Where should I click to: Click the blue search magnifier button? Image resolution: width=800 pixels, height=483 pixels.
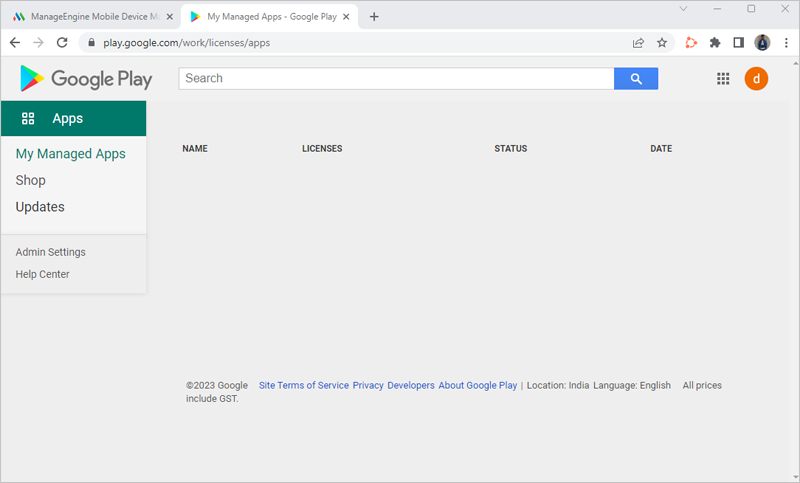click(x=635, y=79)
